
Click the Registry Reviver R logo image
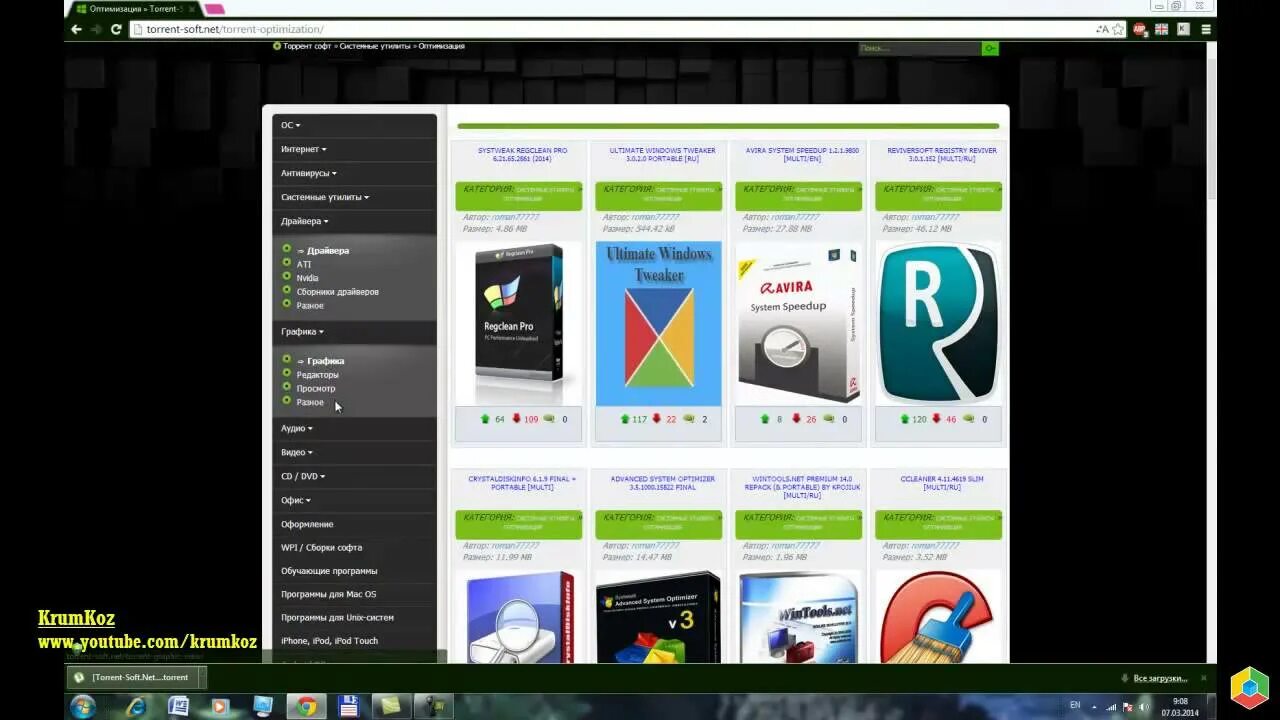point(938,324)
